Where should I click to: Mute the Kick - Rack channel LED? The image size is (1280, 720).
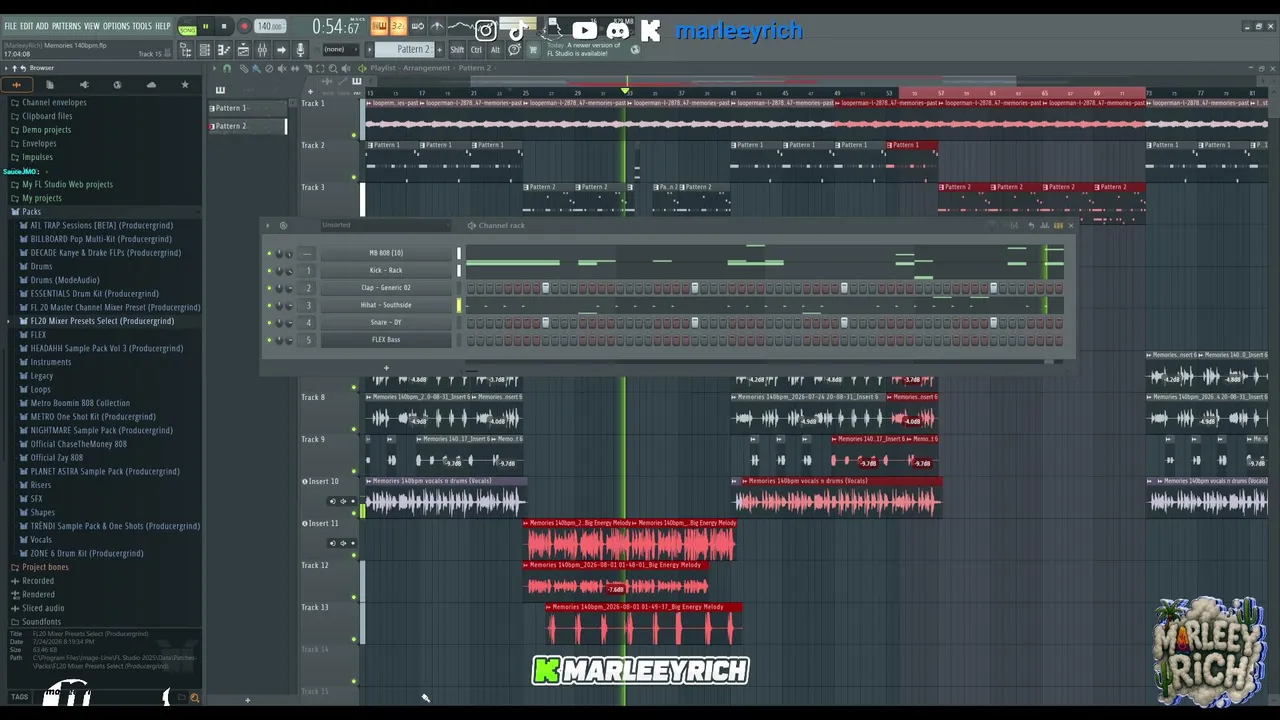[x=269, y=271]
